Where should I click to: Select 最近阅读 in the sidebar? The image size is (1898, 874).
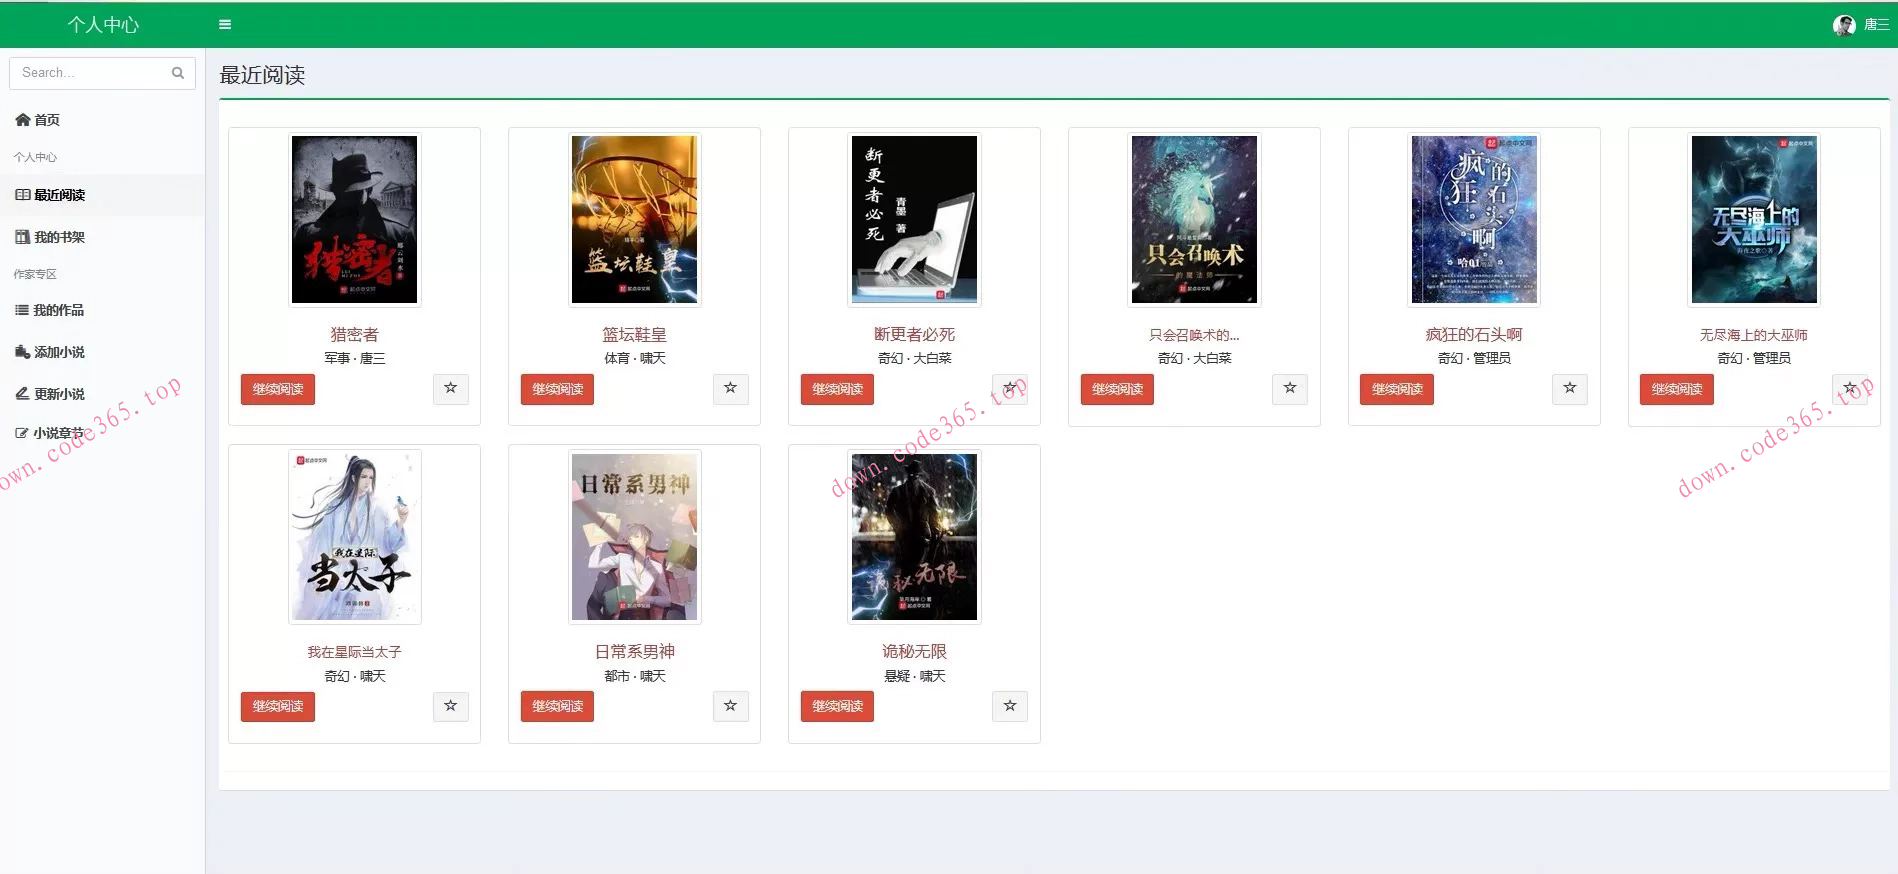pos(102,195)
